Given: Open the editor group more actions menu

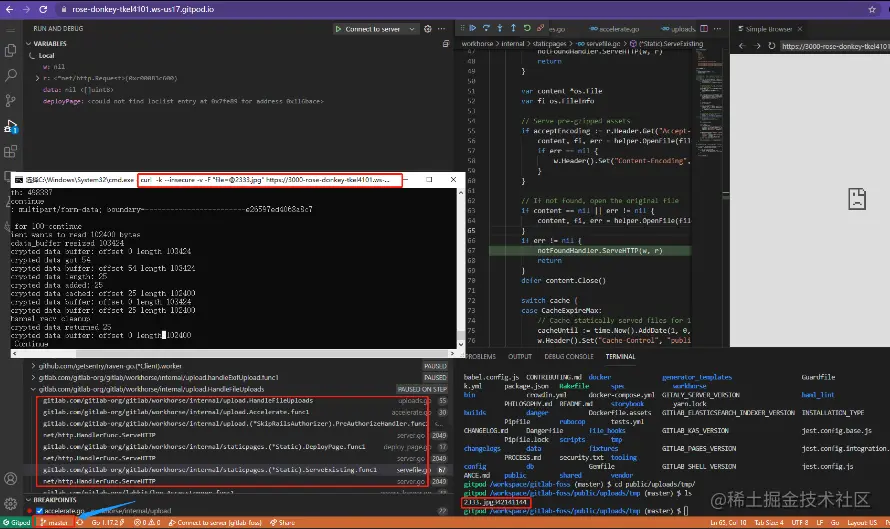Looking at the screenshot, I should click(x=717, y=28).
